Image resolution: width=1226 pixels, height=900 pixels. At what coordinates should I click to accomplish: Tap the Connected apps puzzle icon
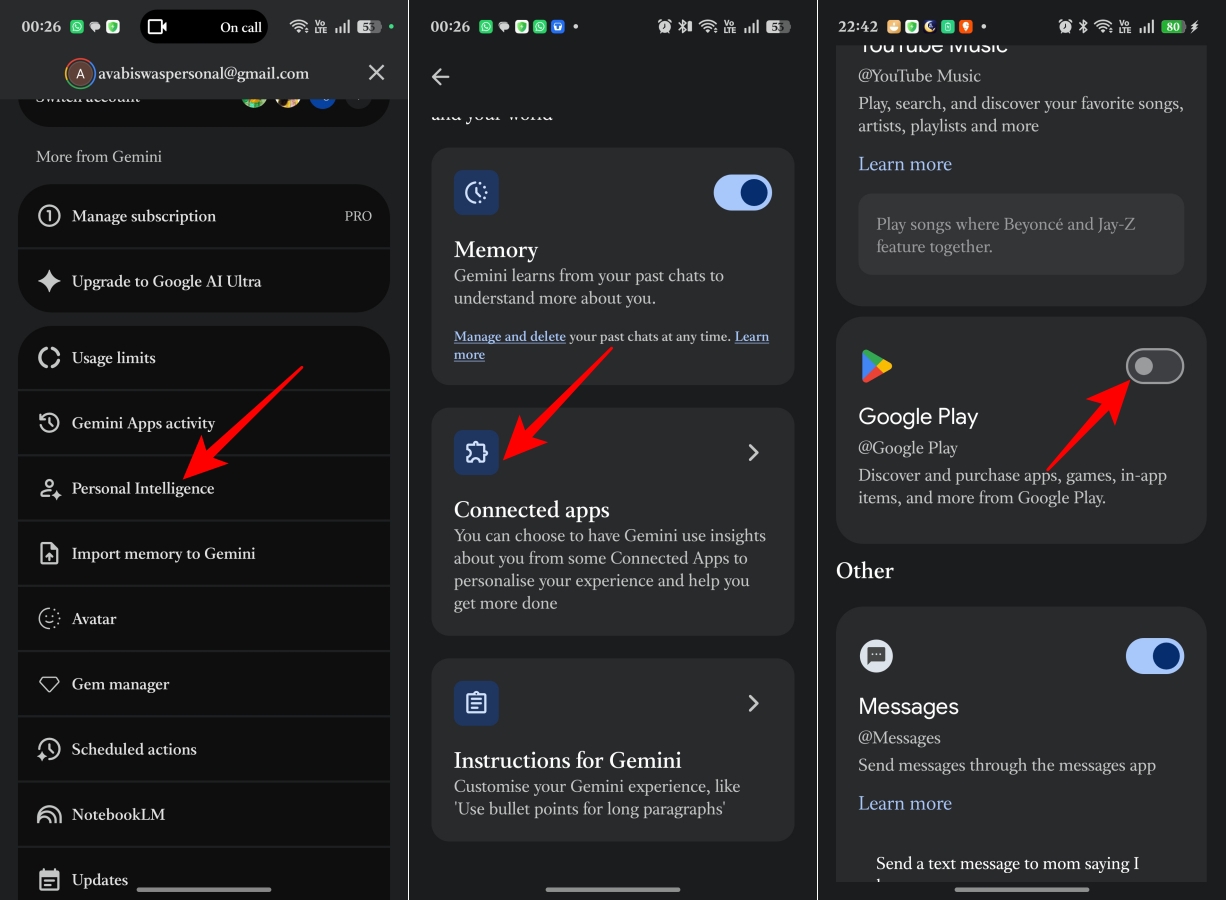(x=476, y=453)
